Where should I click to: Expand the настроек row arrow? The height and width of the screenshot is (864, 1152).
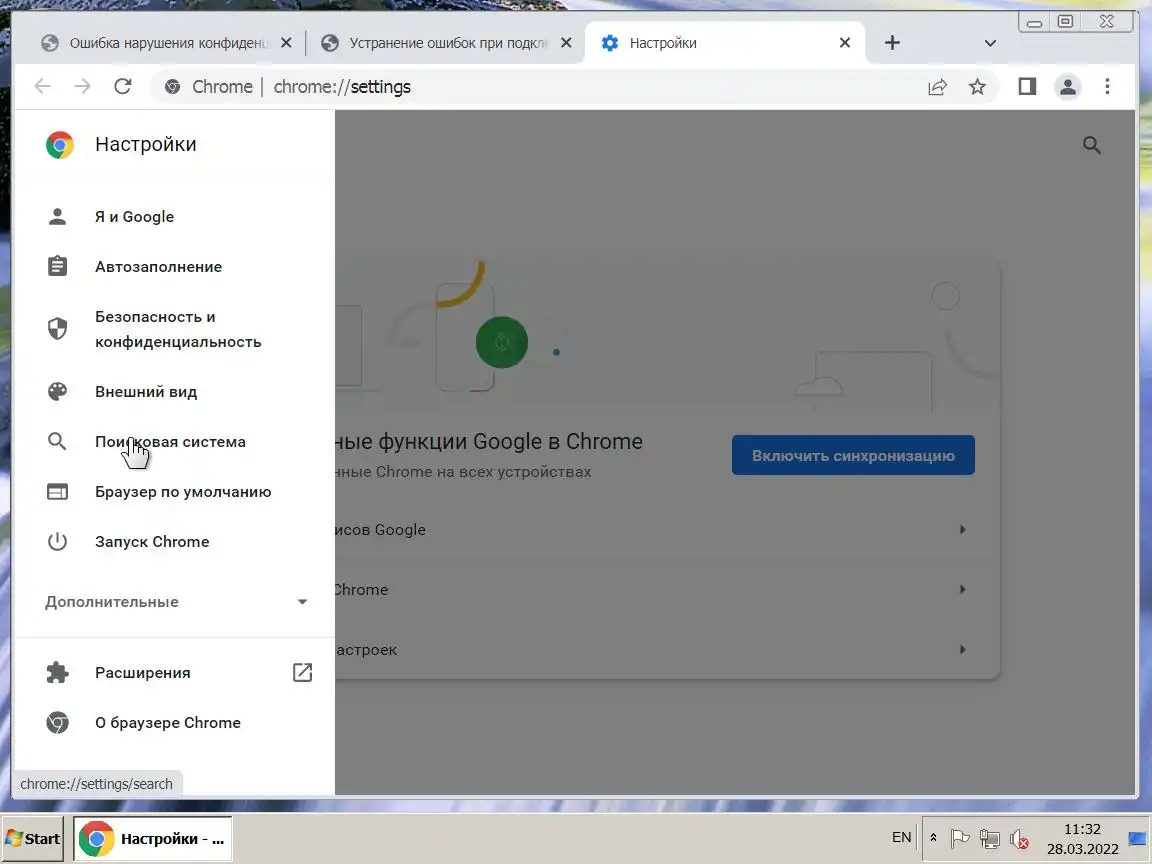[x=962, y=649]
